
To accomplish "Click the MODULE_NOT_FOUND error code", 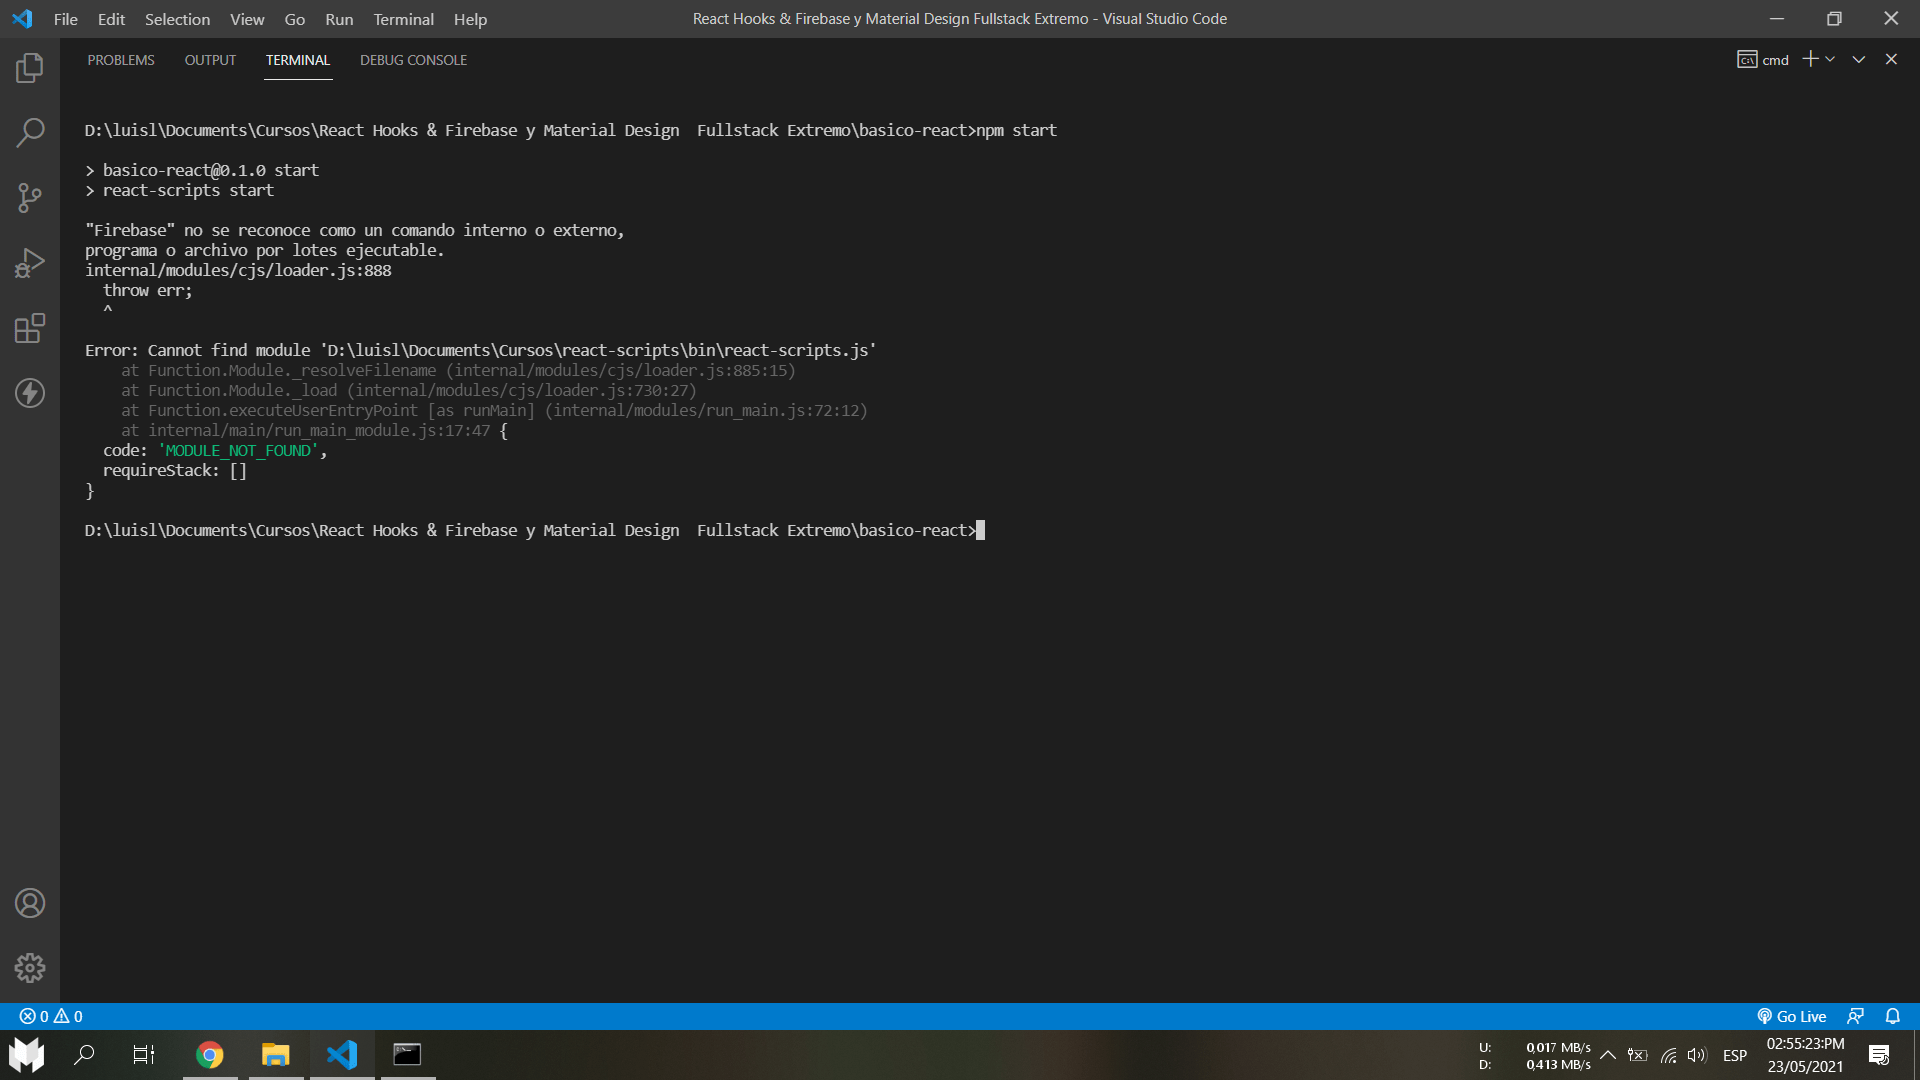I will coord(238,451).
